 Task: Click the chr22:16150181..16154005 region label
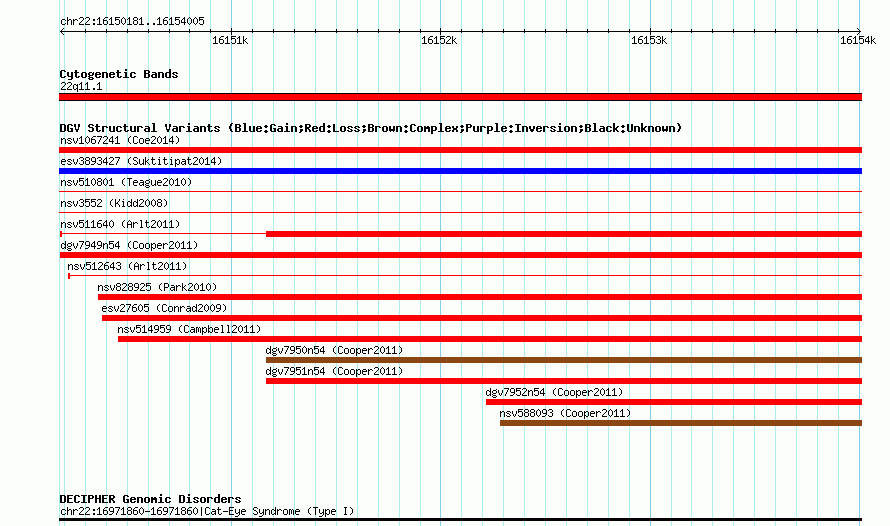coord(132,21)
